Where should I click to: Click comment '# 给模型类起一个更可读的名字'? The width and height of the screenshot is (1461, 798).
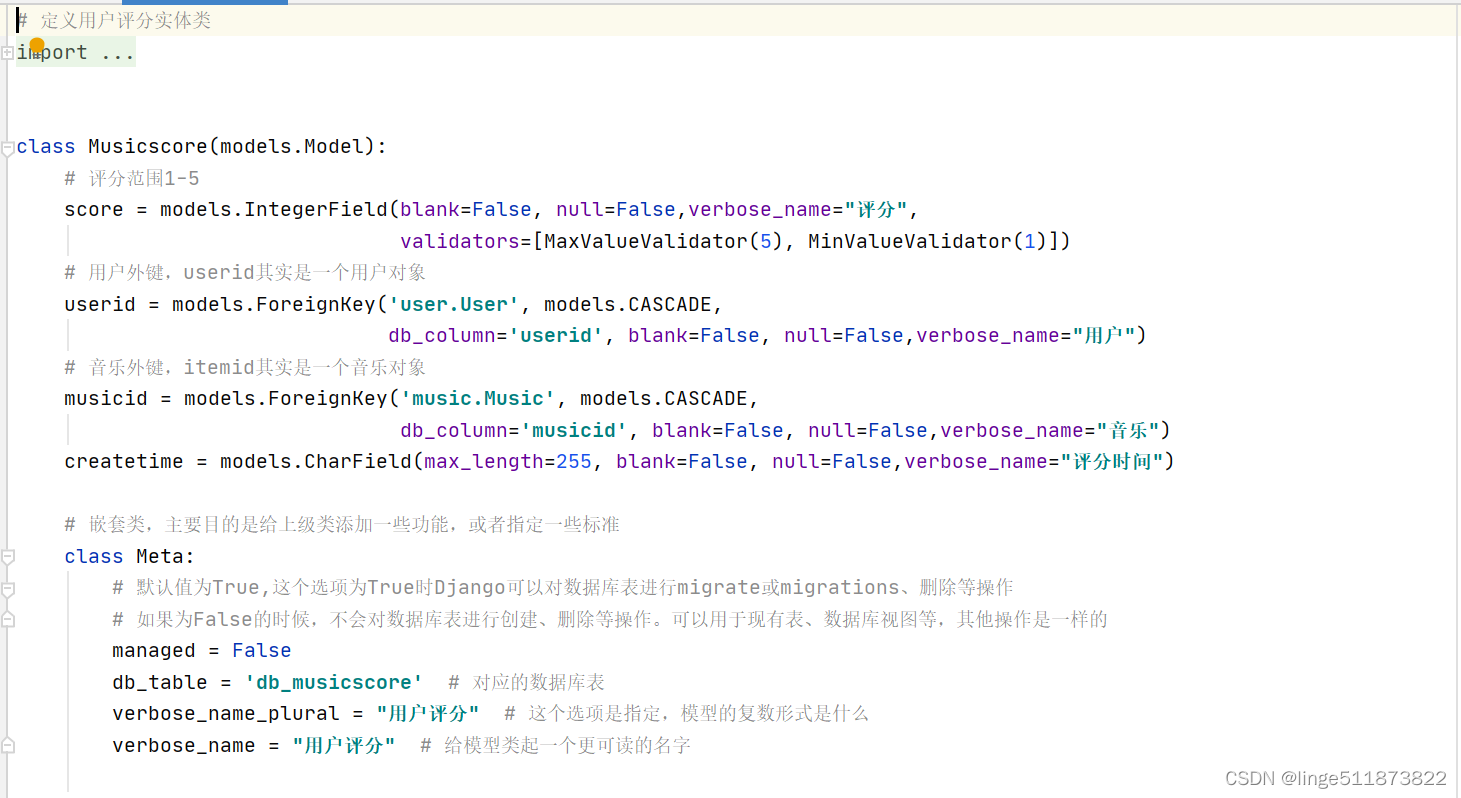[555, 746]
